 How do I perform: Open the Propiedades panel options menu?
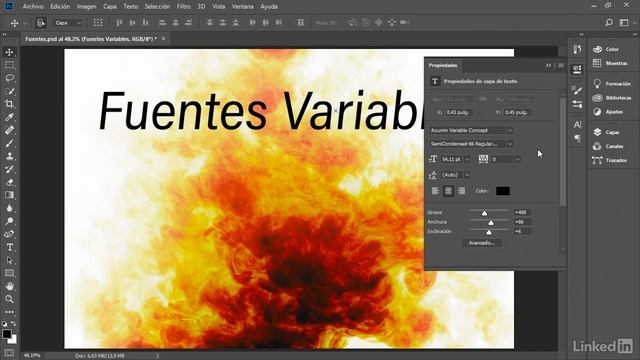tap(561, 65)
